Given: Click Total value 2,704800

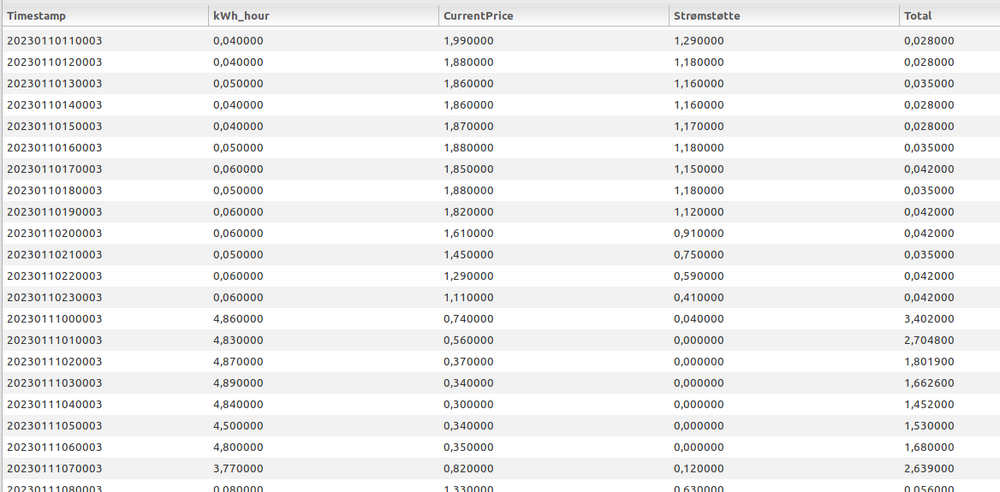Looking at the screenshot, I should pyautogui.click(x=928, y=340).
